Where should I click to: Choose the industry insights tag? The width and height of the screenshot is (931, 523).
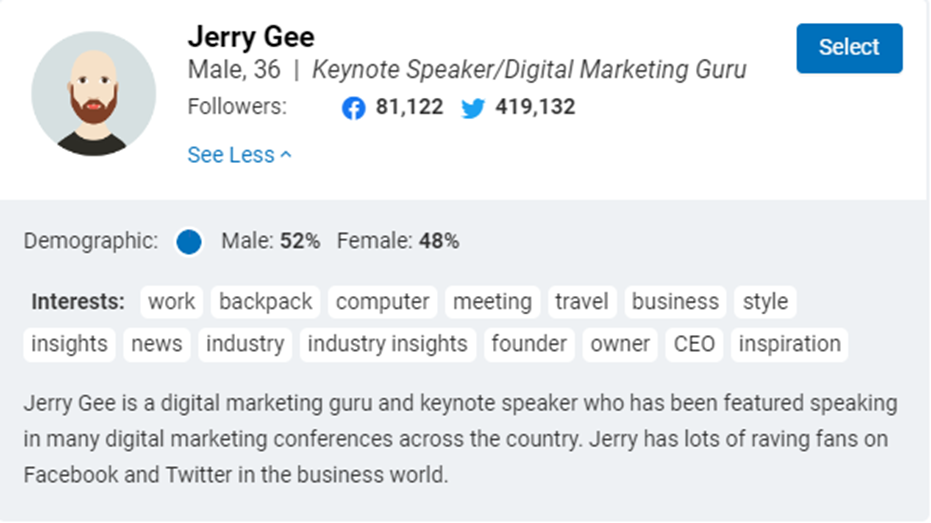point(388,344)
